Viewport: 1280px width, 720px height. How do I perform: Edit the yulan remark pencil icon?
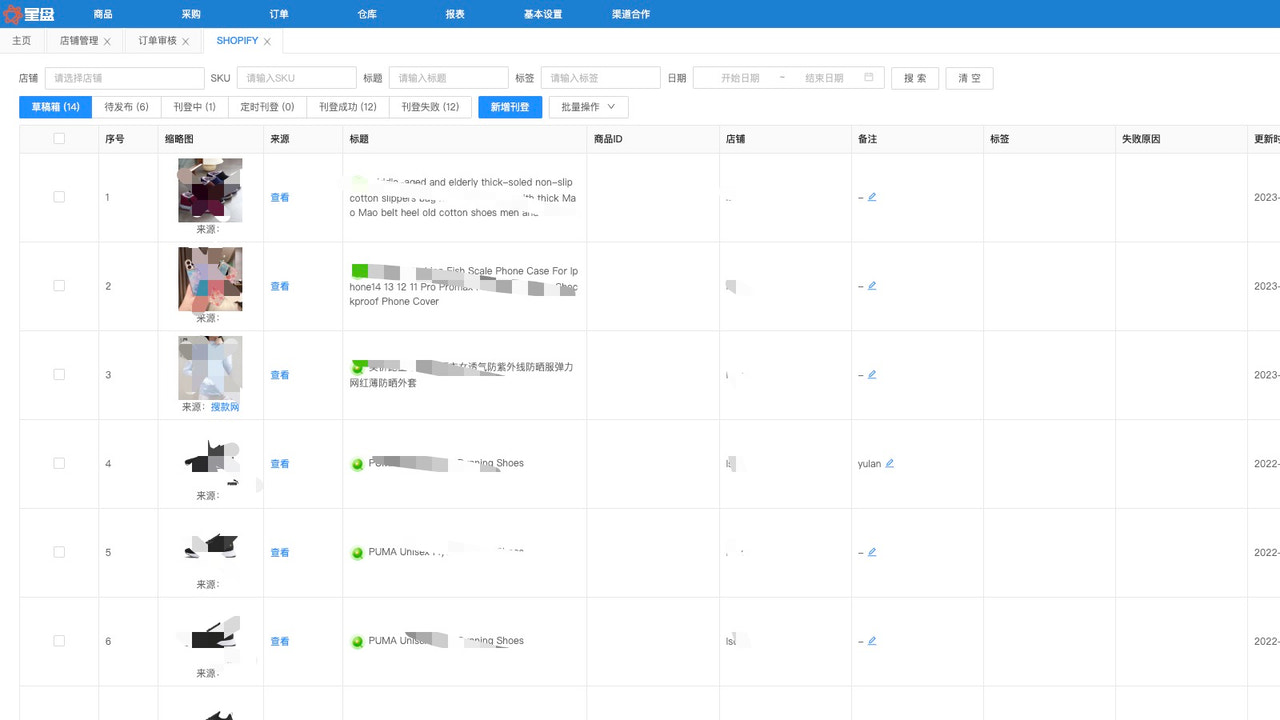(x=890, y=463)
